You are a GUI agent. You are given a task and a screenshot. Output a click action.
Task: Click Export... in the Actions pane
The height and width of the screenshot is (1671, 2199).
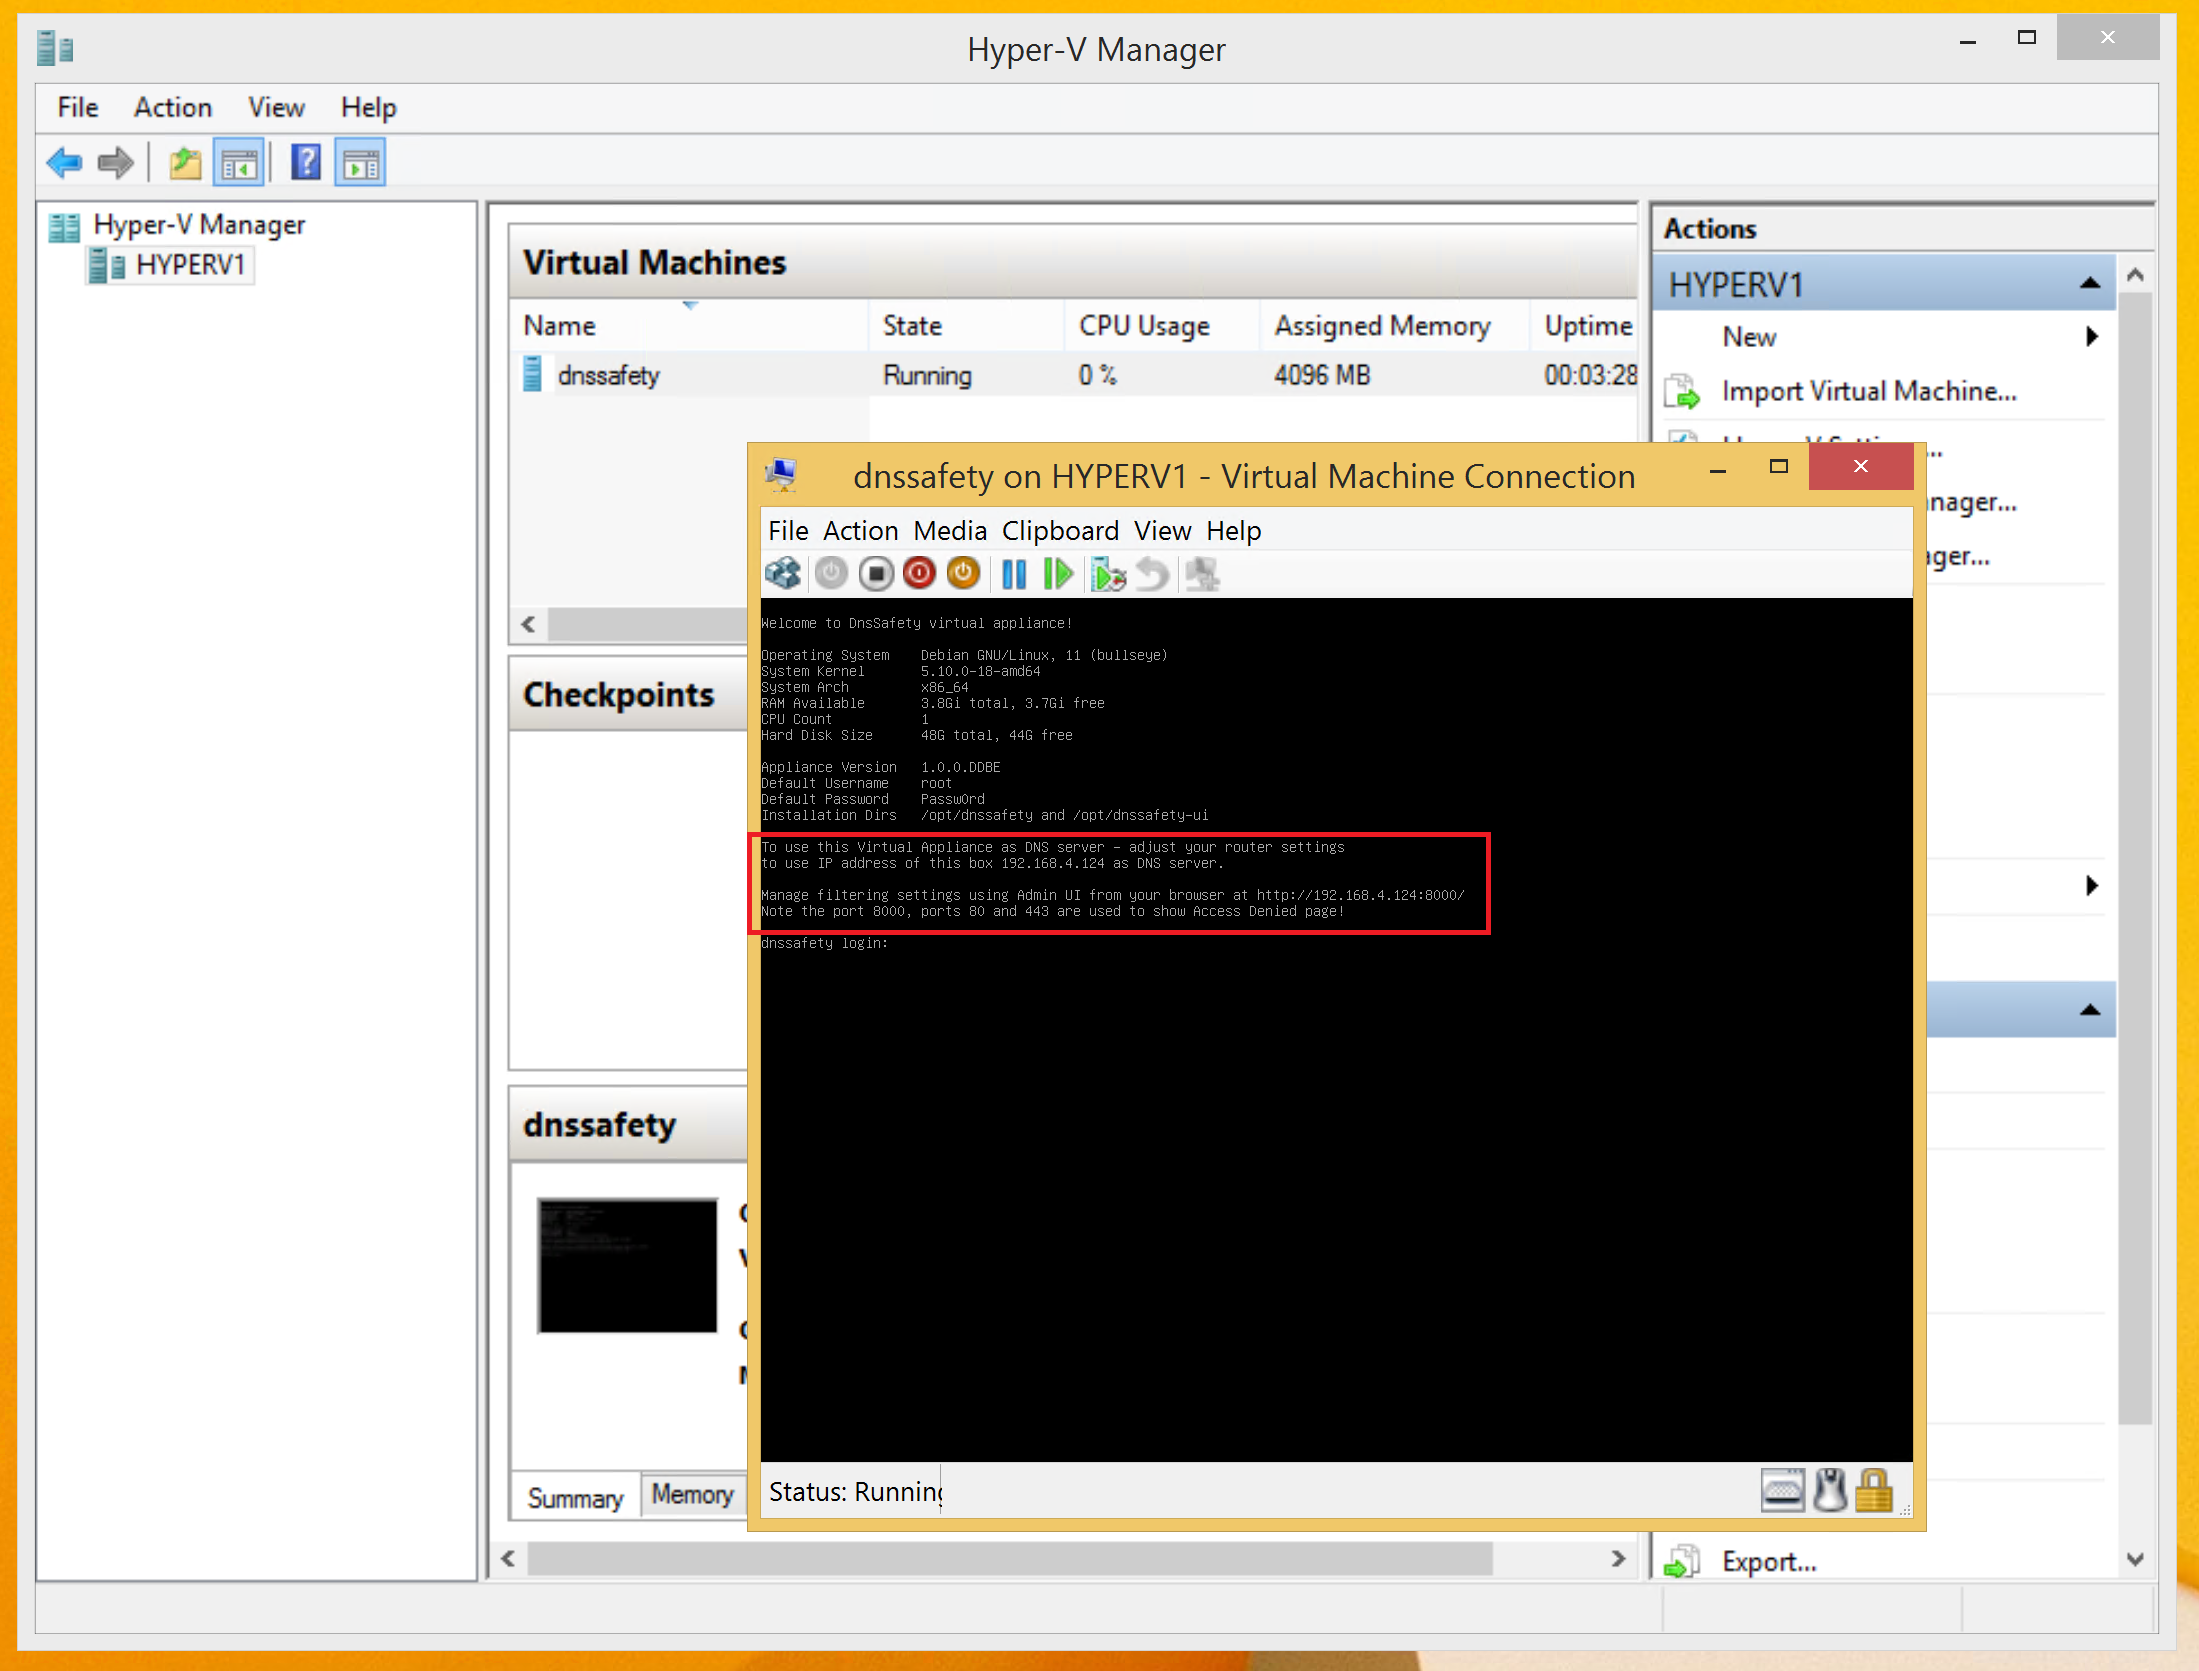(x=1769, y=1561)
